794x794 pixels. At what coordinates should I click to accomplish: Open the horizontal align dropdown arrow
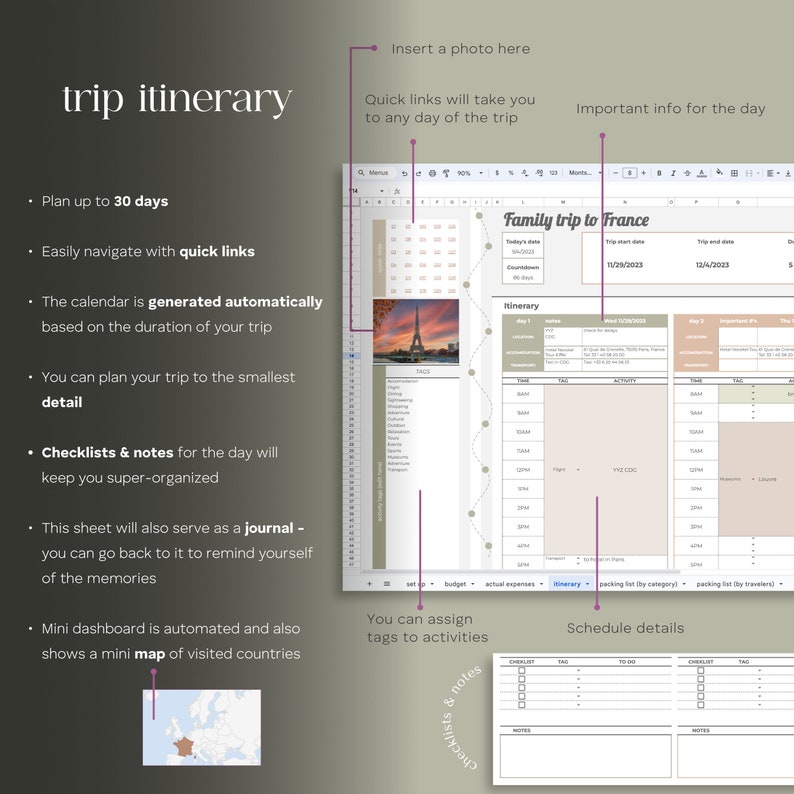(778, 173)
